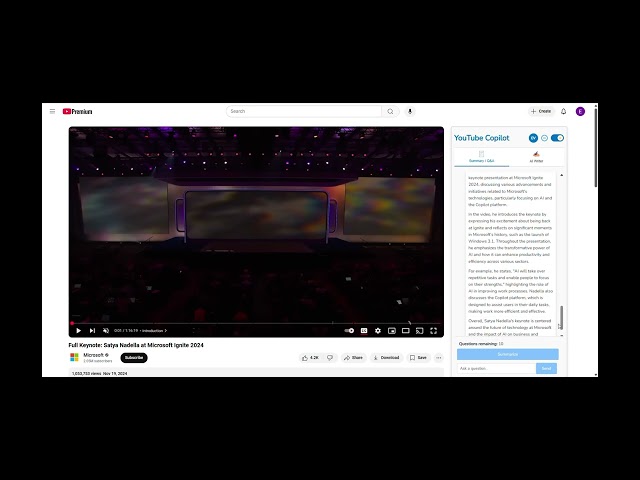Save the video to a playlist
This screenshot has width=640, height=480.
tap(418, 358)
